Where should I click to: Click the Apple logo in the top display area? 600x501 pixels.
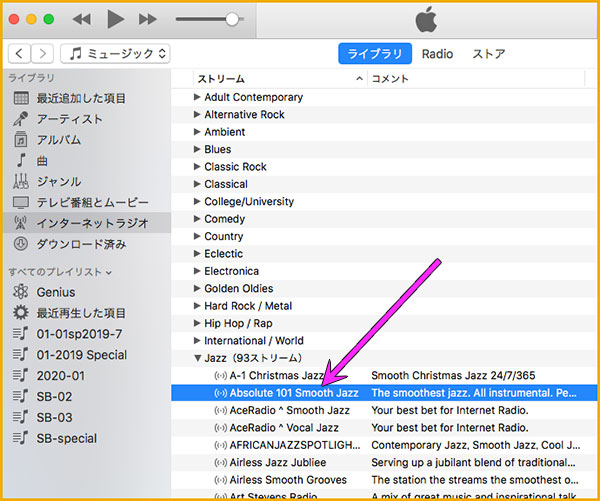click(426, 19)
